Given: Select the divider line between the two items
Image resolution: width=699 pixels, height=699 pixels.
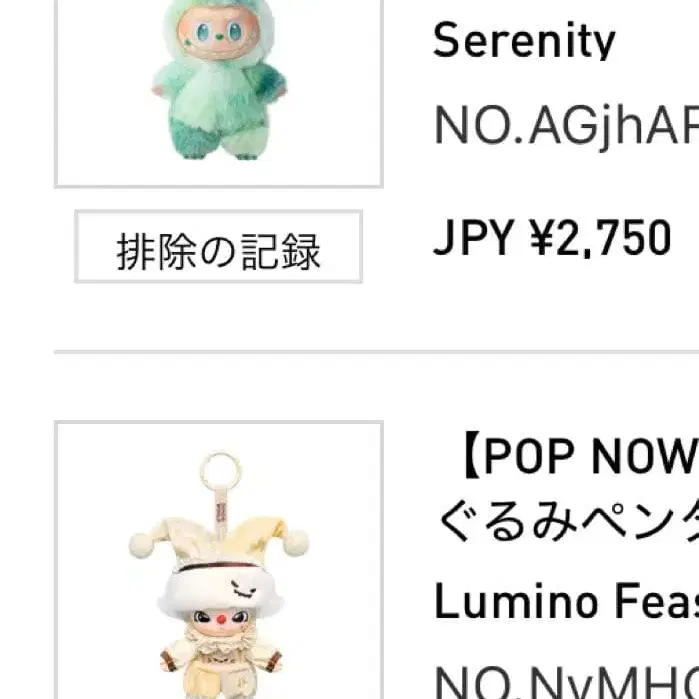Looking at the screenshot, I should [377, 352].
